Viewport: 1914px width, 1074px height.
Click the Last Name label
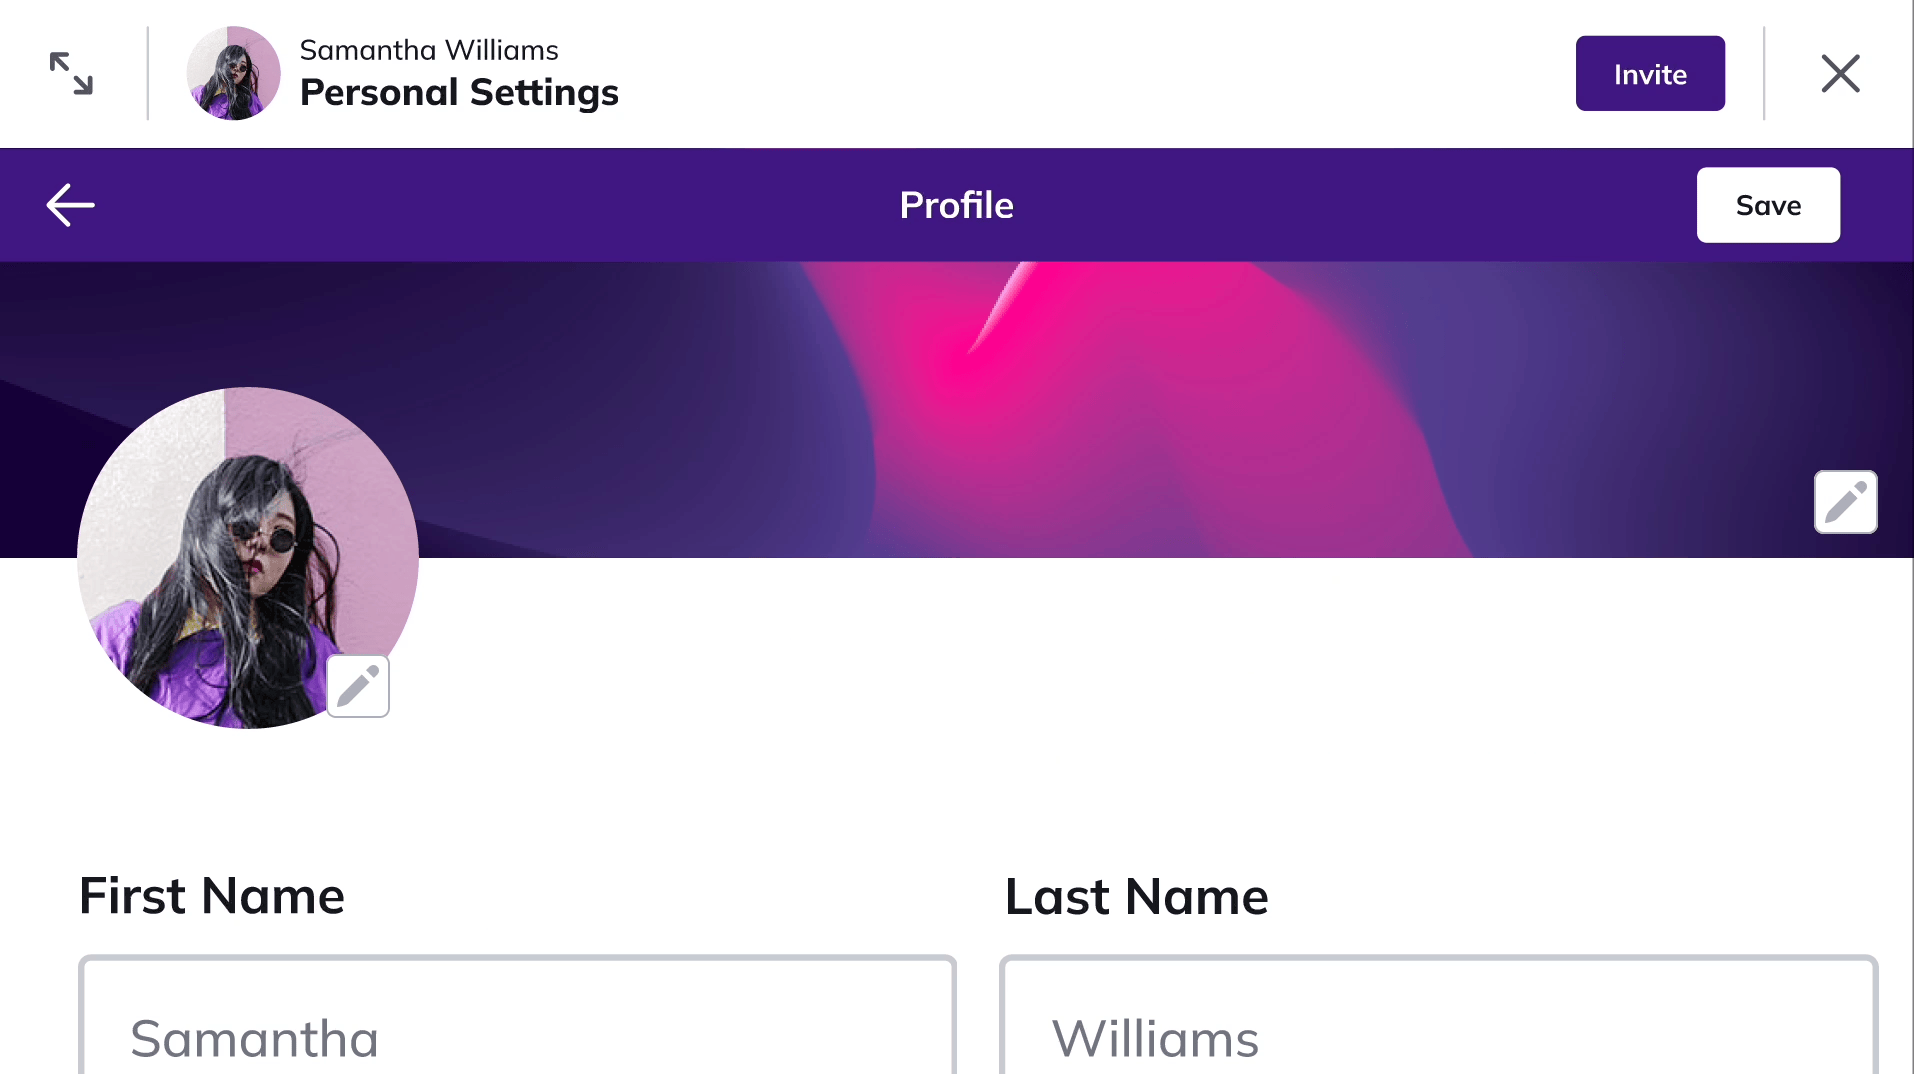1137,896
